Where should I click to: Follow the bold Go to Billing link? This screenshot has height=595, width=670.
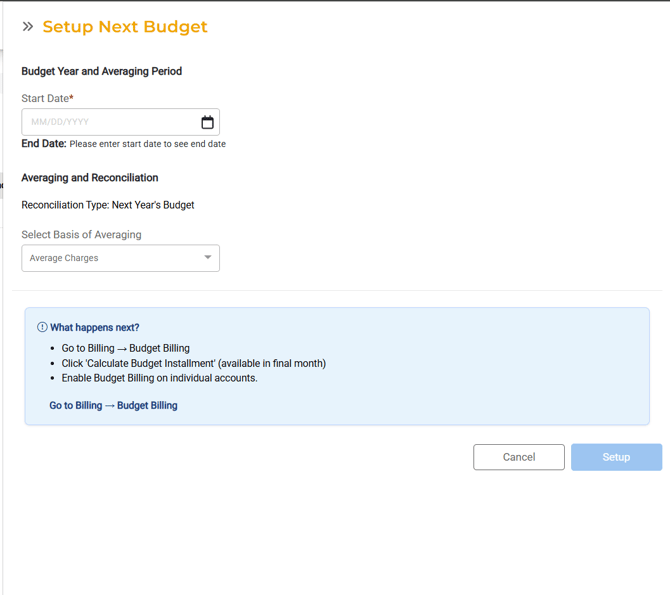[113, 406]
